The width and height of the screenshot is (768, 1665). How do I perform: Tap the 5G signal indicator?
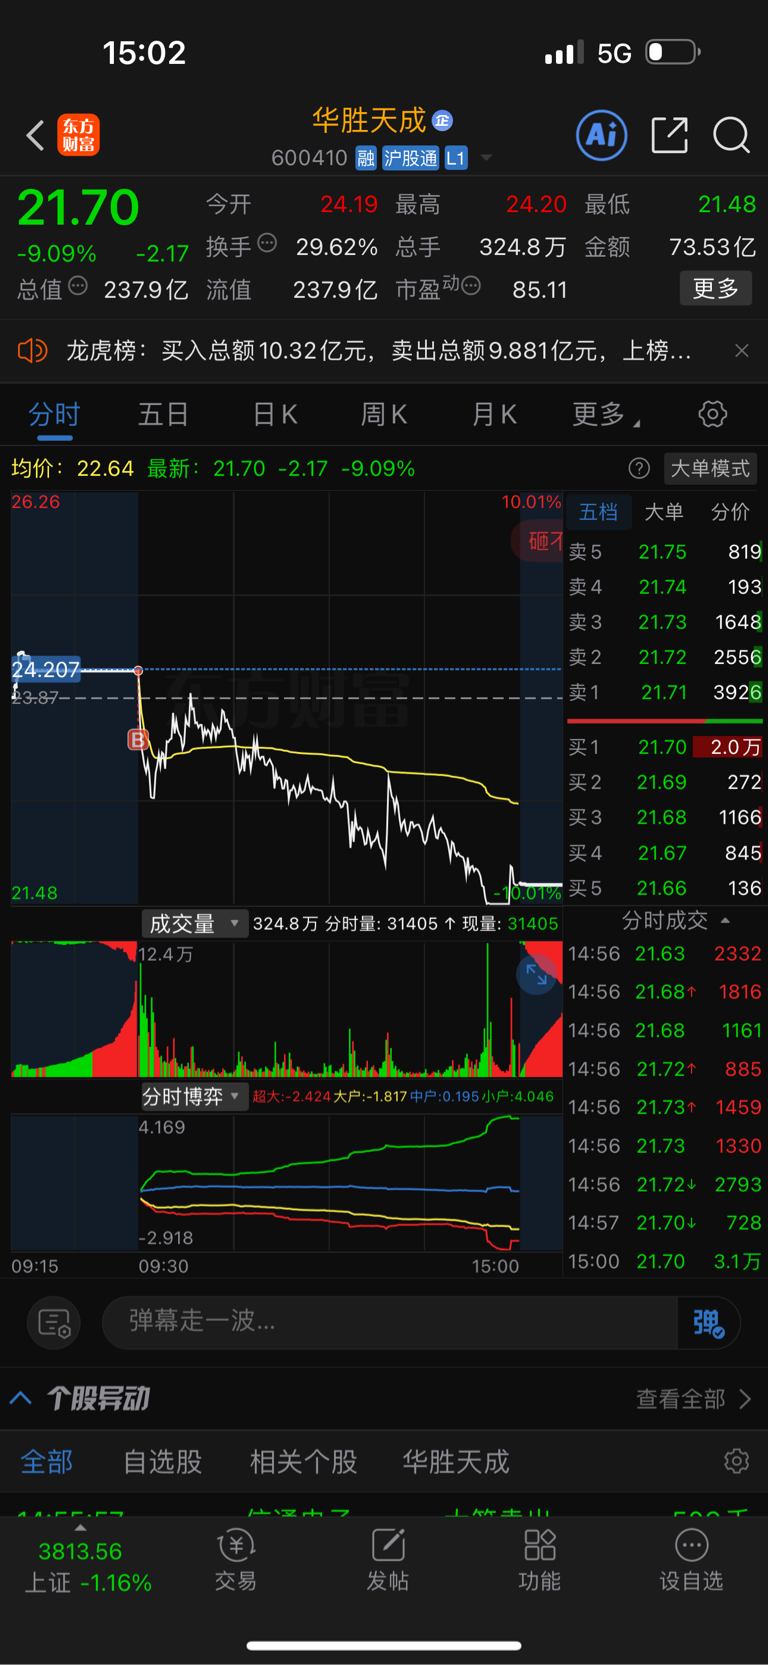click(x=614, y=53)
